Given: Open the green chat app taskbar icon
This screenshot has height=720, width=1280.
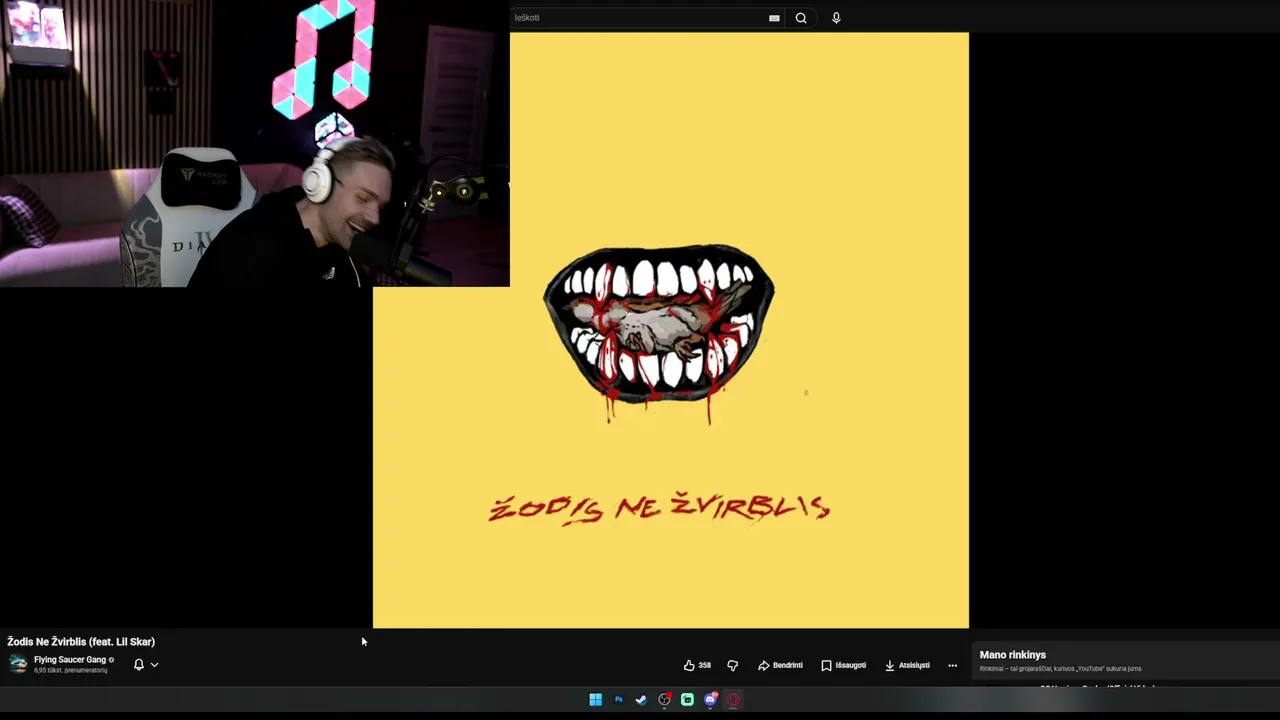Looking at the screenshot, I should (687, 700).
